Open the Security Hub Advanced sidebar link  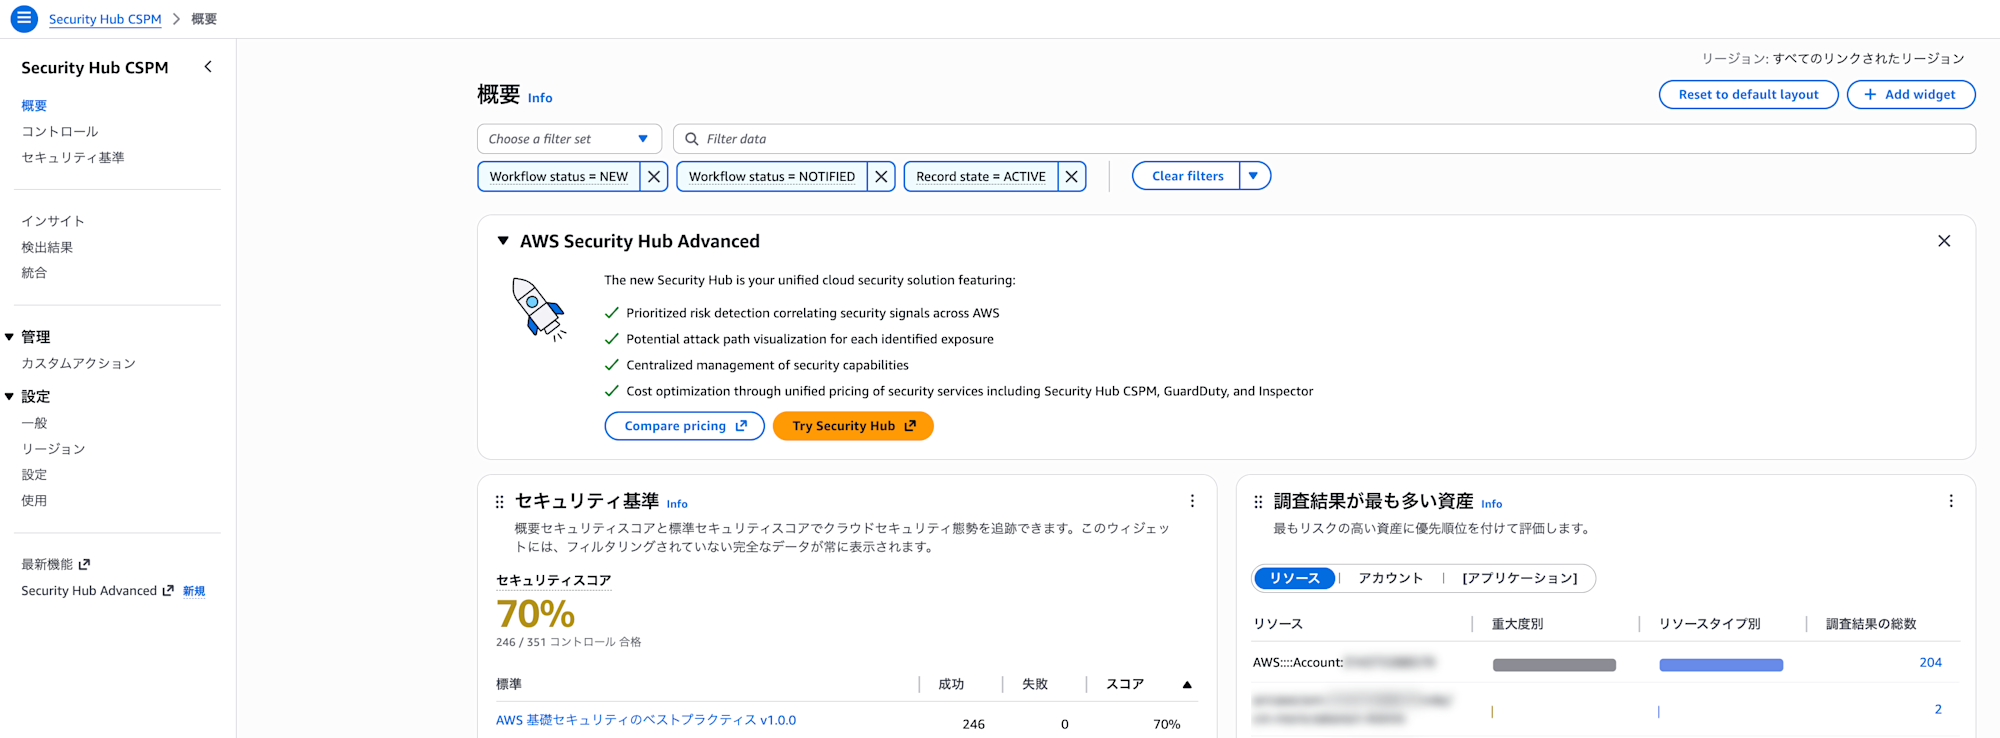click(x=98, y=591)
